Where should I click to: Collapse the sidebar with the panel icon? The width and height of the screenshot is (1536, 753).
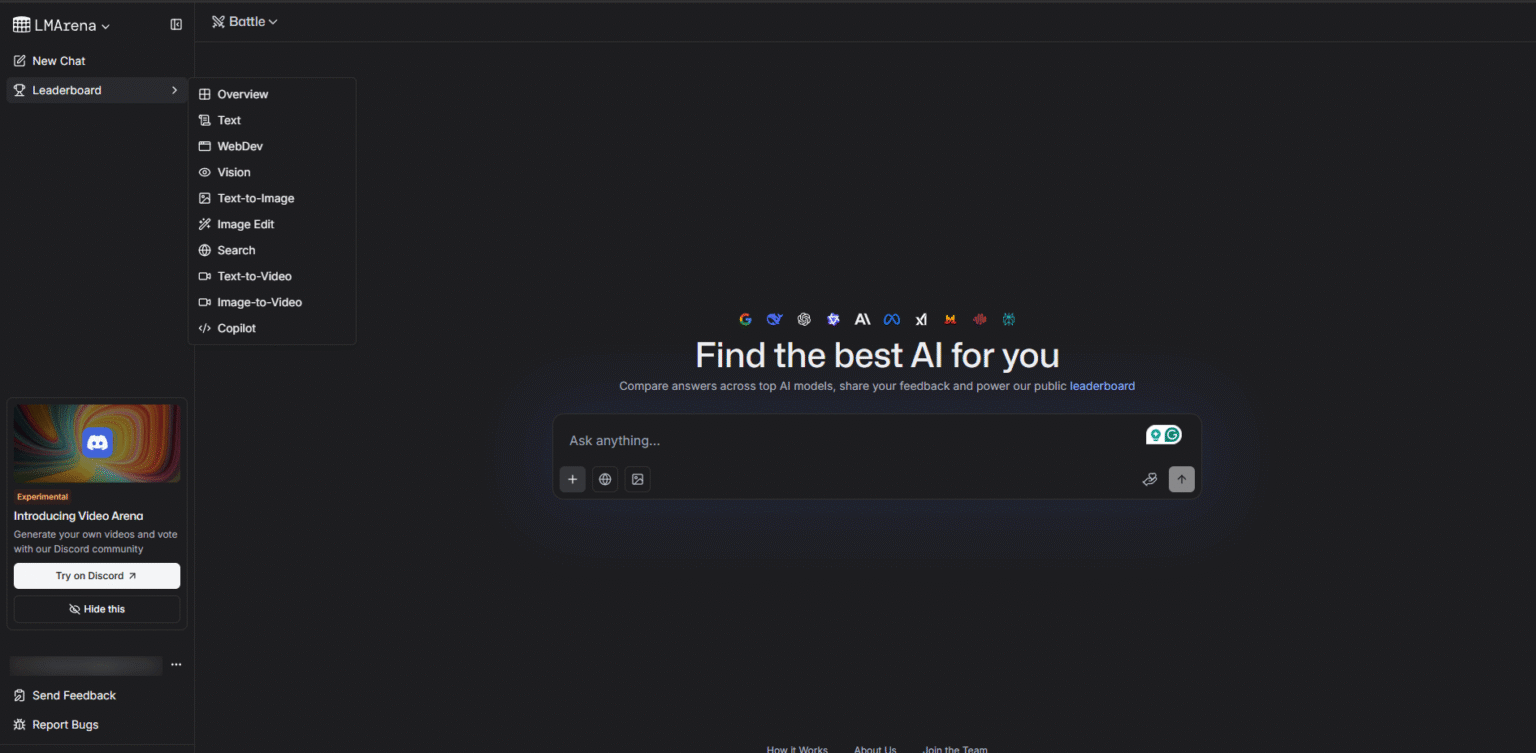[176, 24]
